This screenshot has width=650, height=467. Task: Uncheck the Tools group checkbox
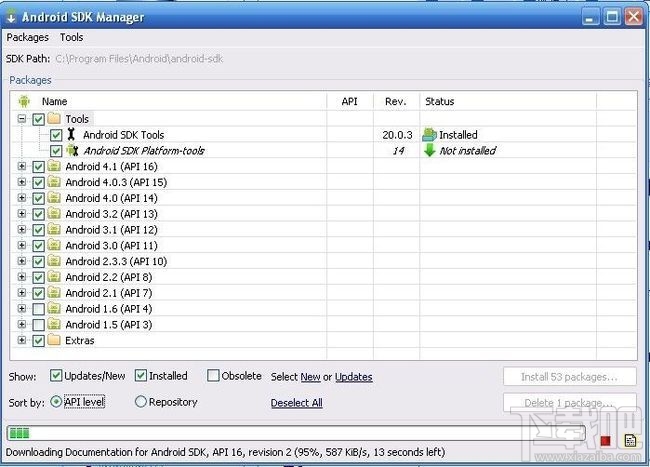(x=39, y=119)
